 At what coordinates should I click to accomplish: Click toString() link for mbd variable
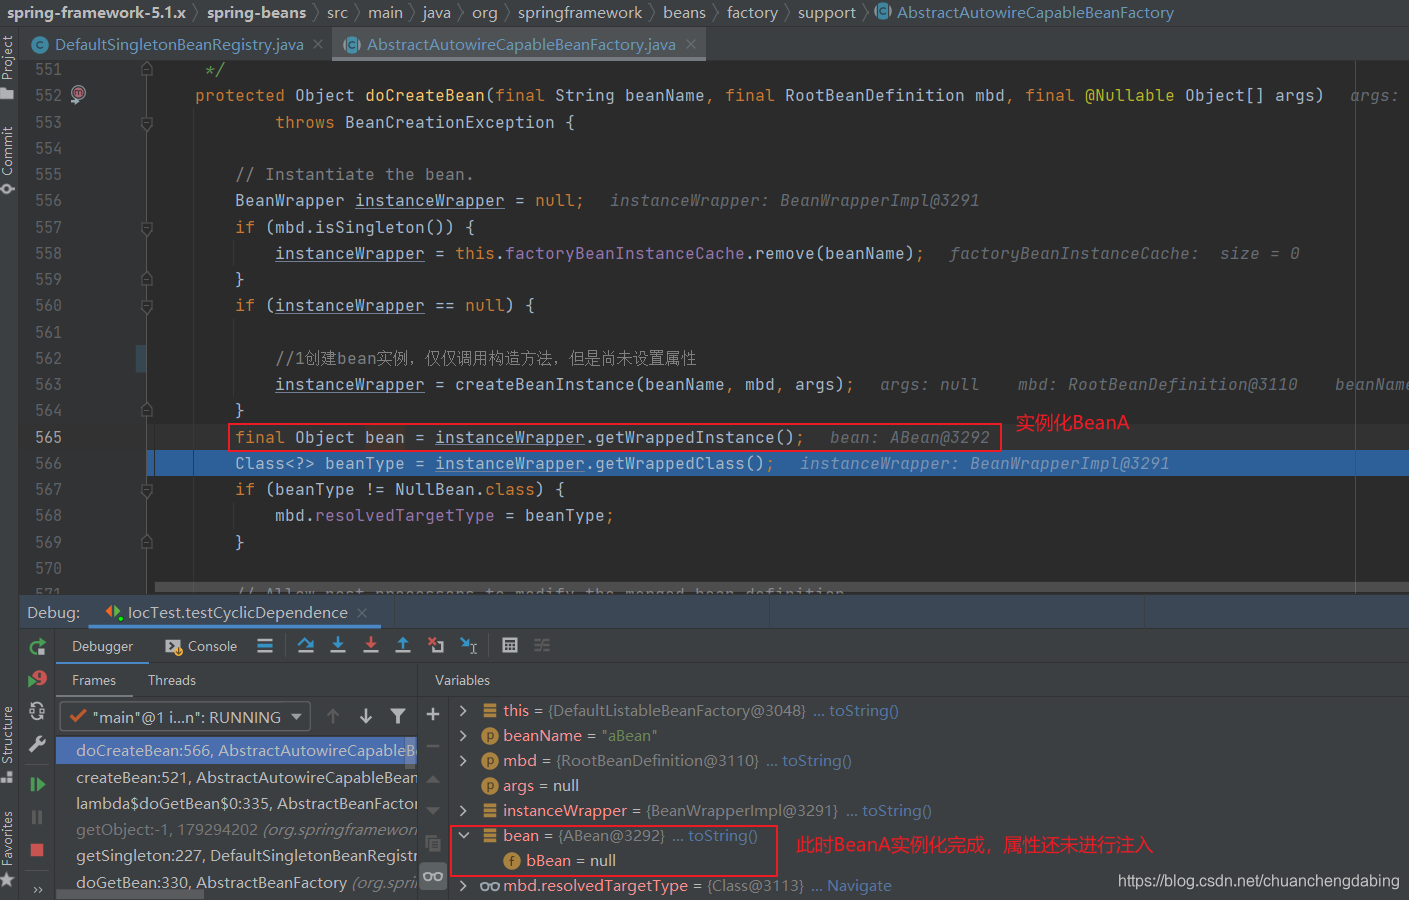pyautogui.click(x=817, y=761)
